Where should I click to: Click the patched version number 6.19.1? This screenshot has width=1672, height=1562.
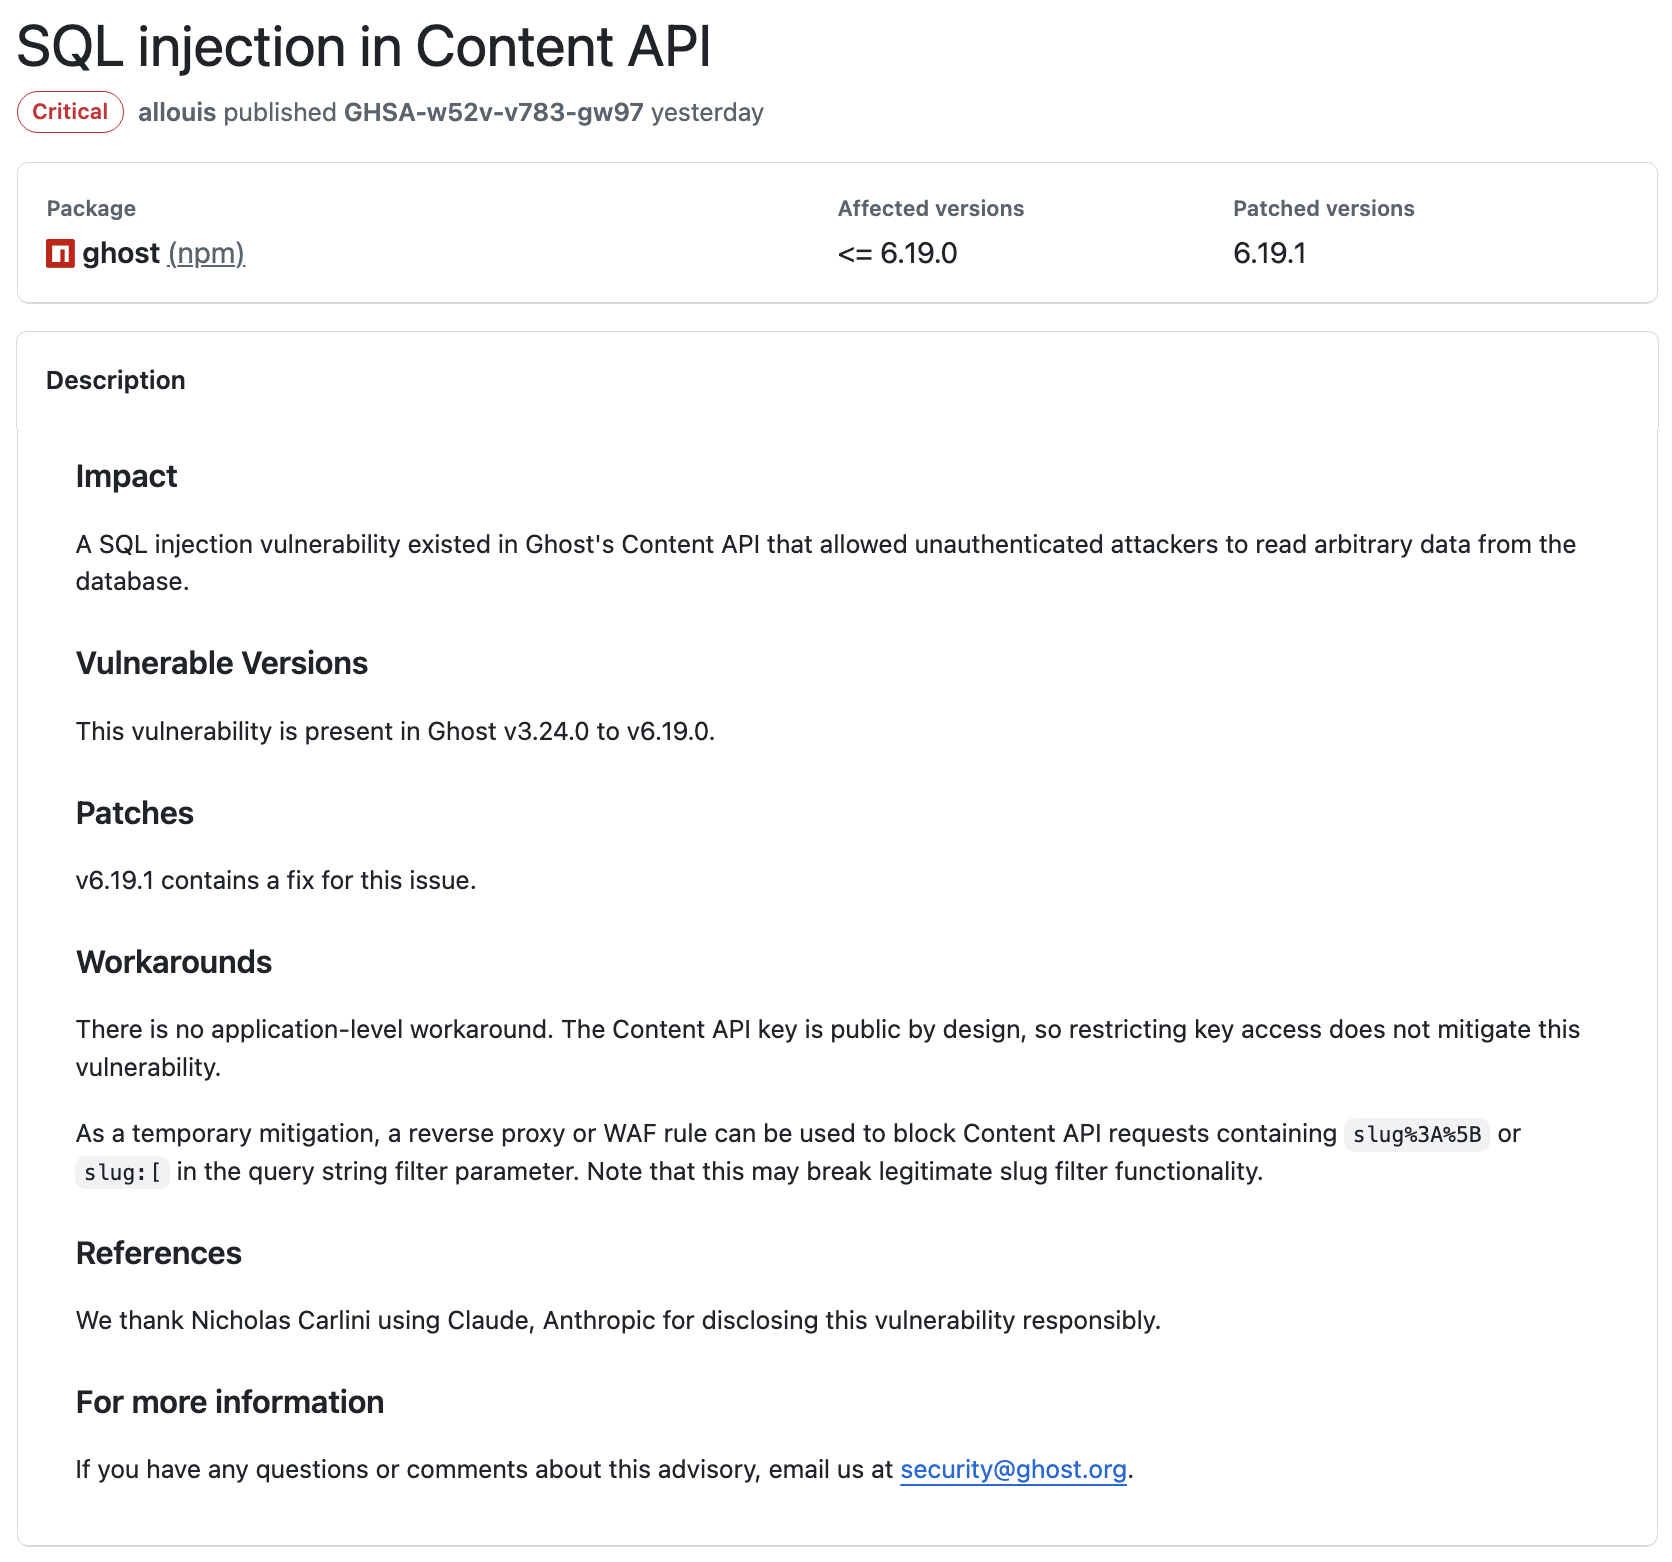tap(1269, 254)
